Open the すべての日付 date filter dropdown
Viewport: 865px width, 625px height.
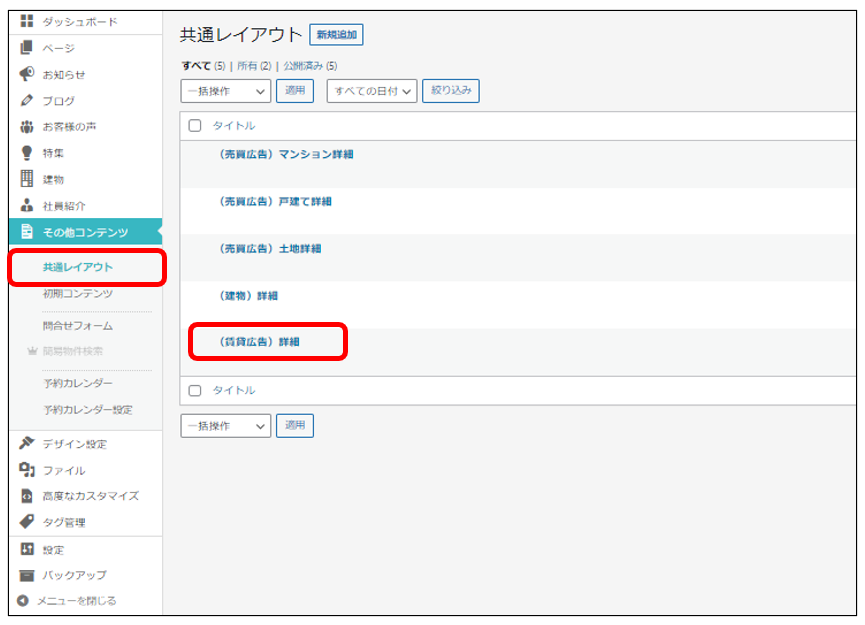[371, 91]
